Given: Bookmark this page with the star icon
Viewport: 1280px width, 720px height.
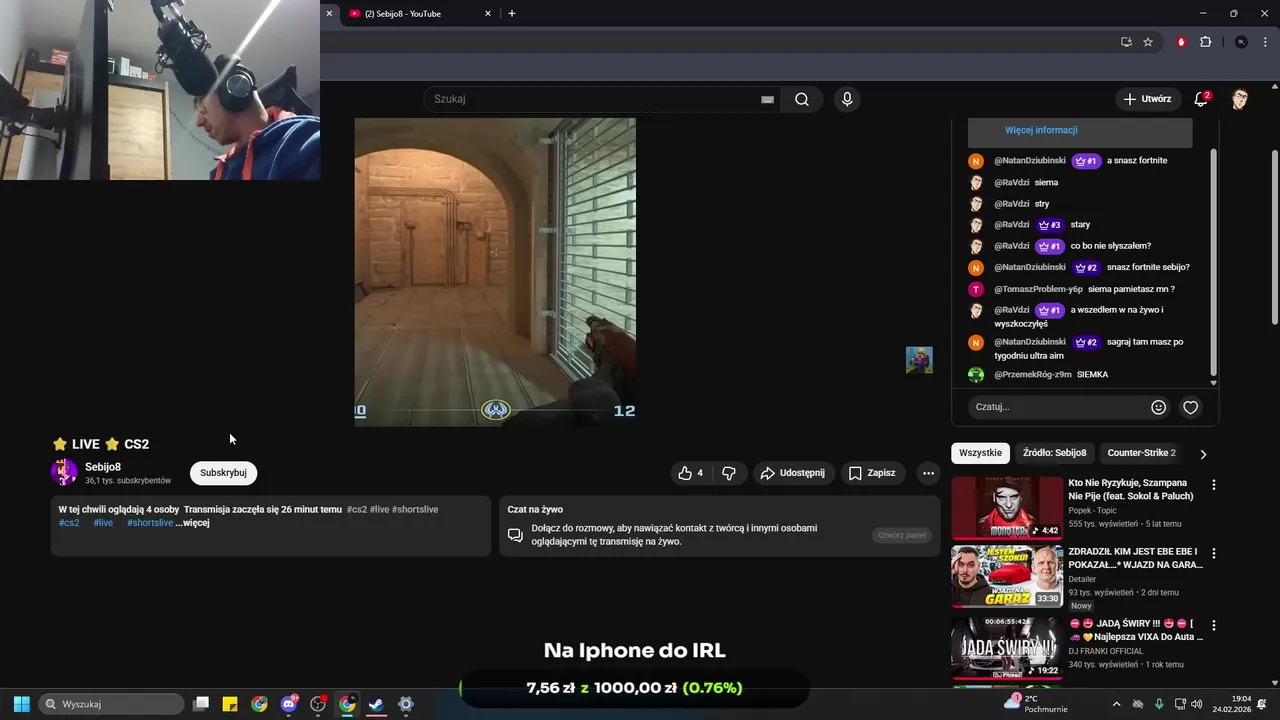Looking at the screenshot, I should coord(1148,42).
